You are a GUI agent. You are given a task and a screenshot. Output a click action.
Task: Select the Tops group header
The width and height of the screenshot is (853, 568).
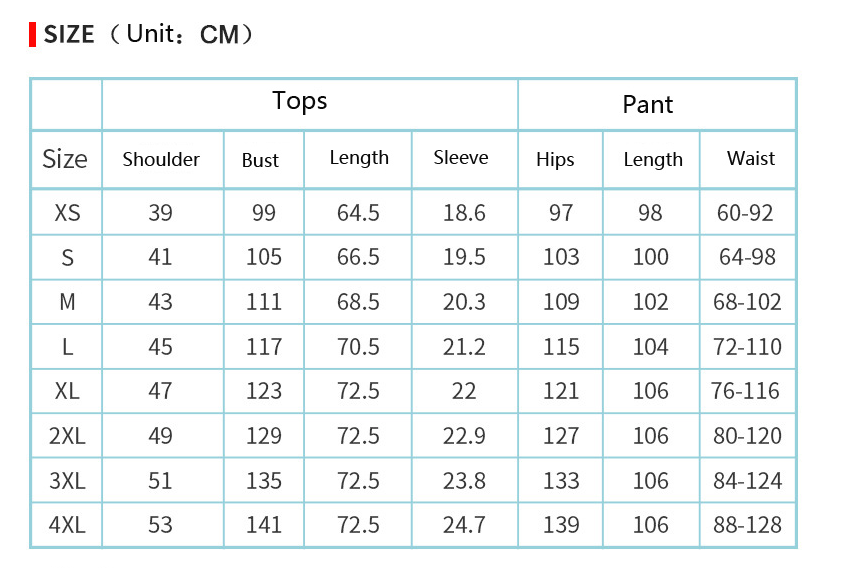point(300,101)
